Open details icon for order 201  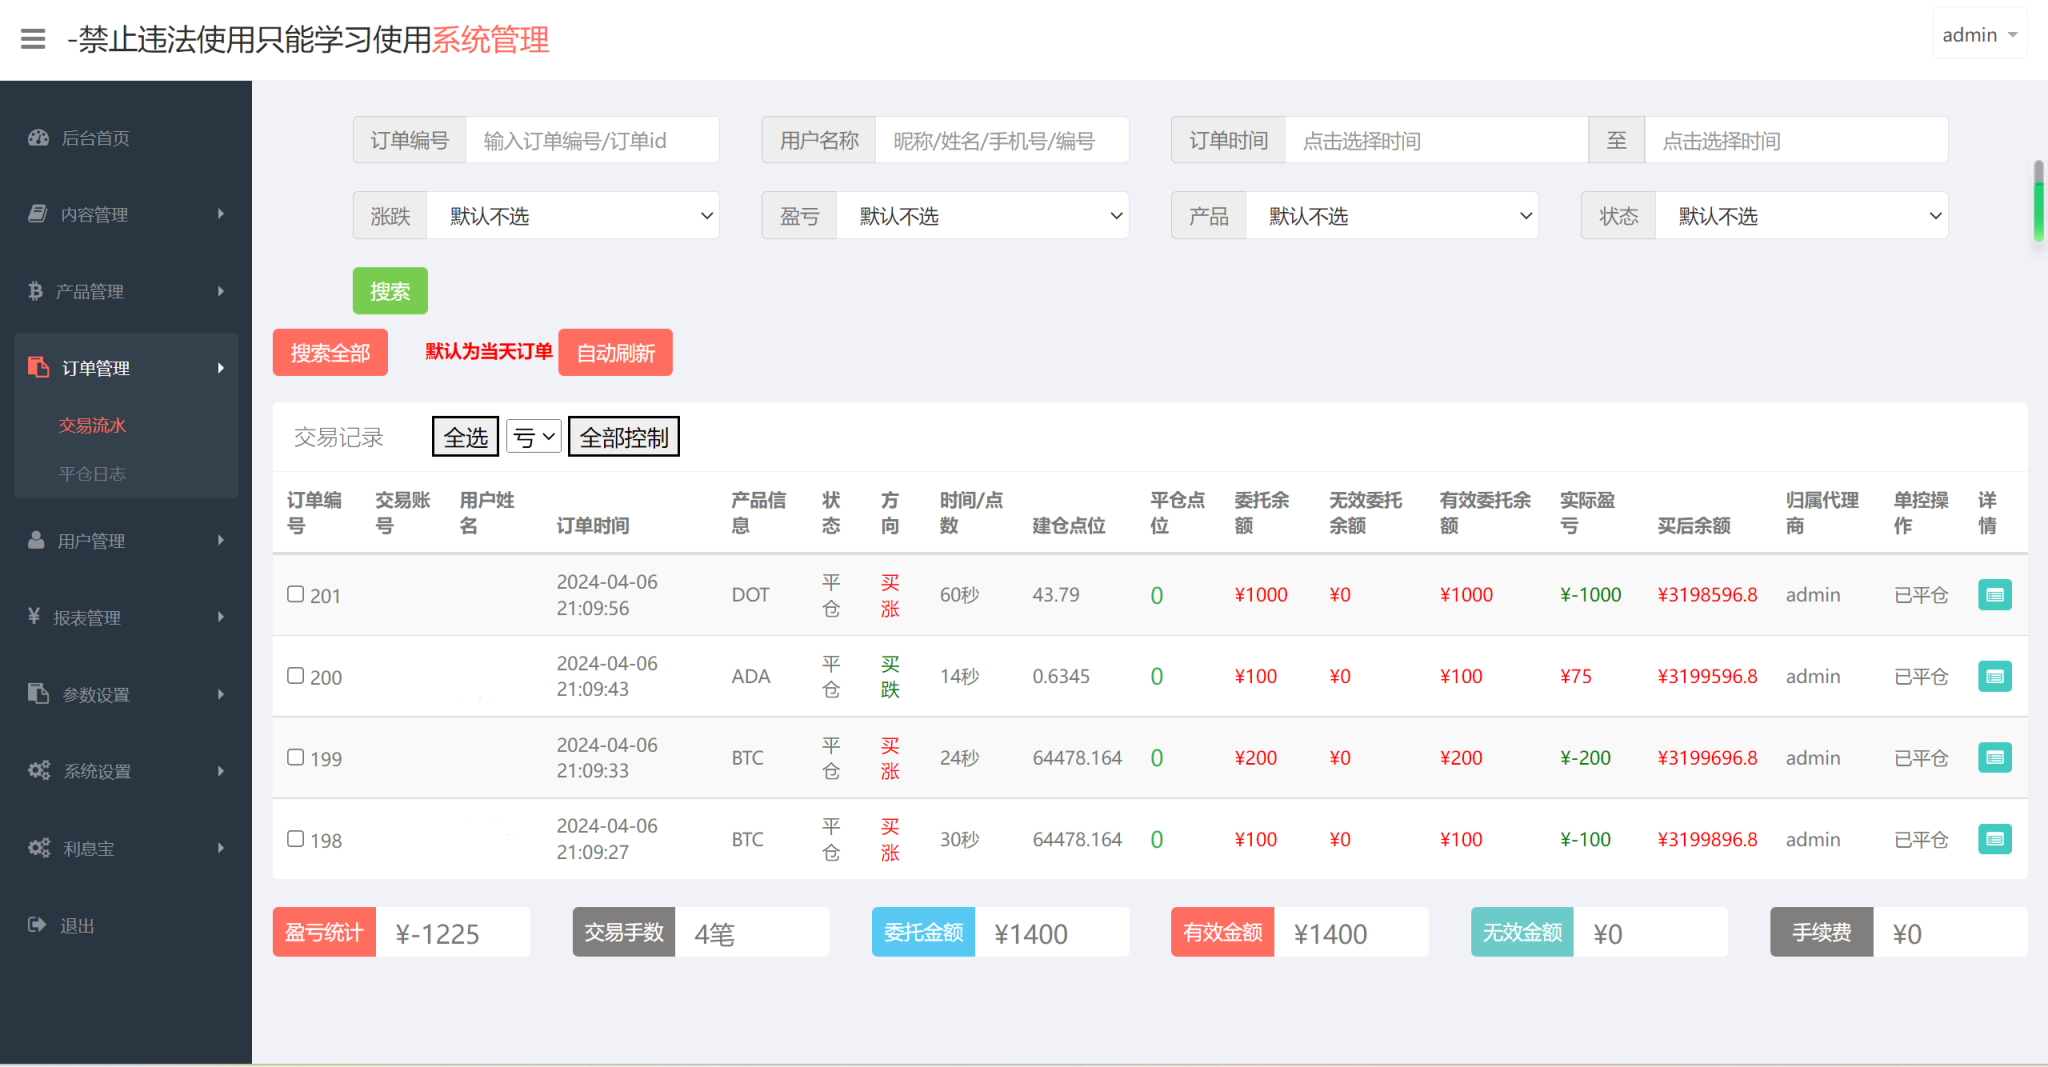(x=1994, y=595)
